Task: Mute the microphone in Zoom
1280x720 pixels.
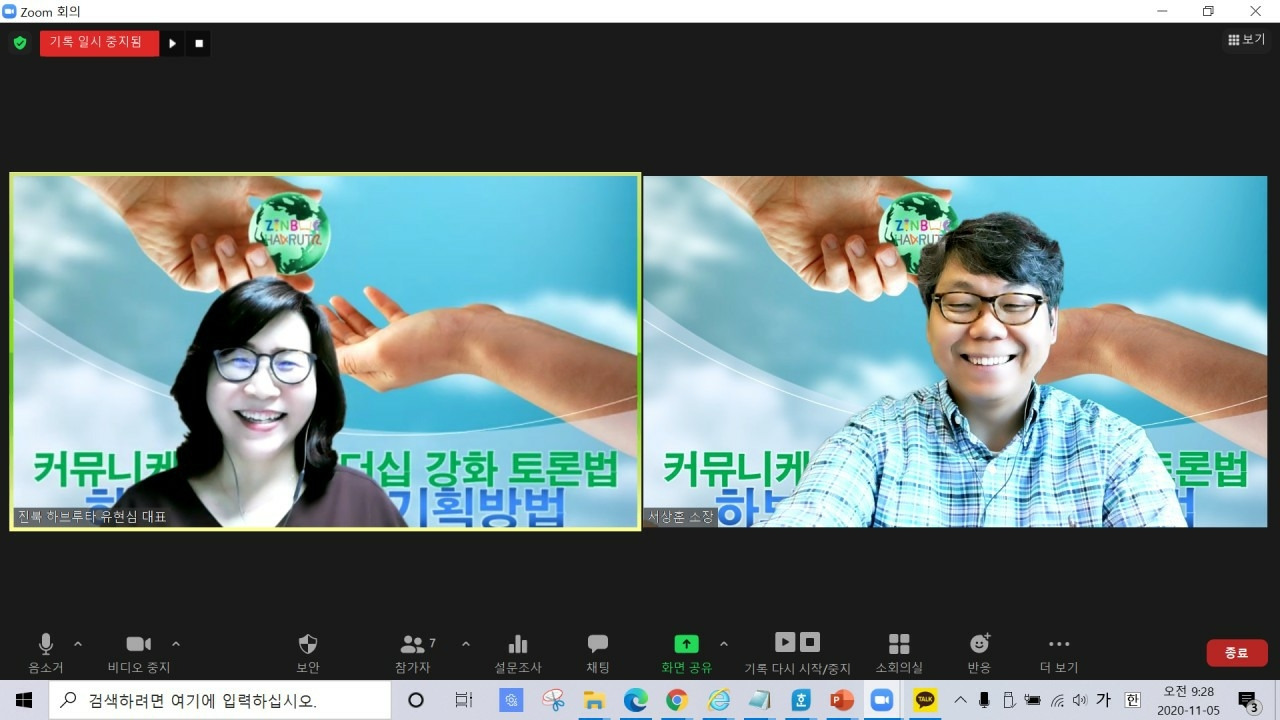Action: click(x=45, y=652)
